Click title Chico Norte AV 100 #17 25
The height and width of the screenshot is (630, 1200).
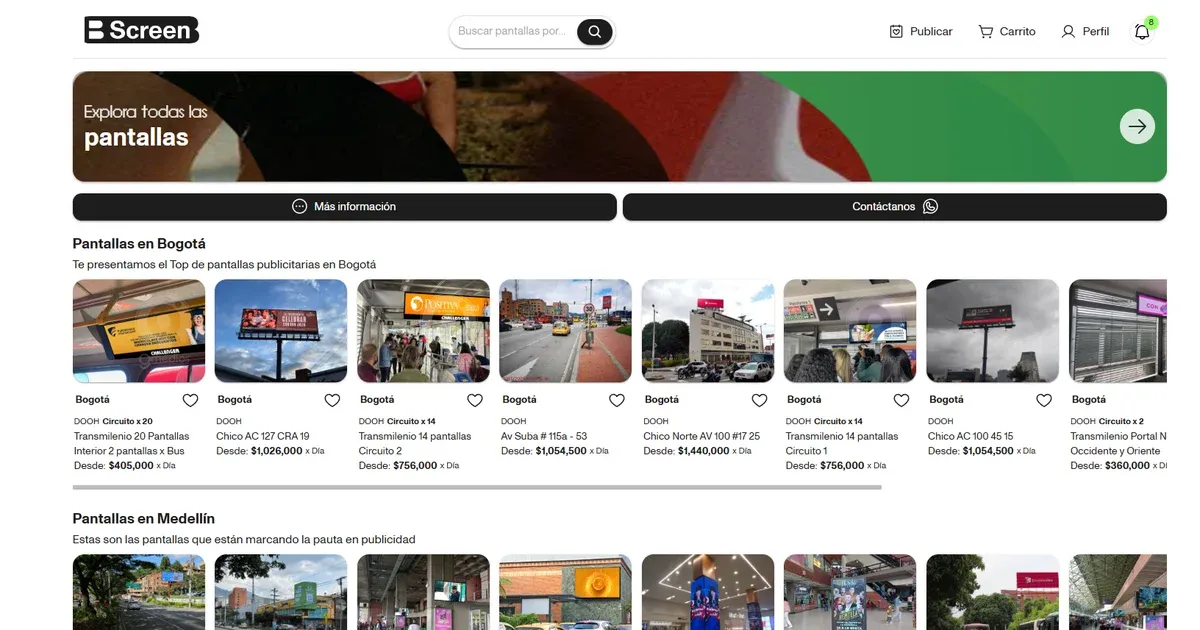pyautogui.click(x=701, y=436)
